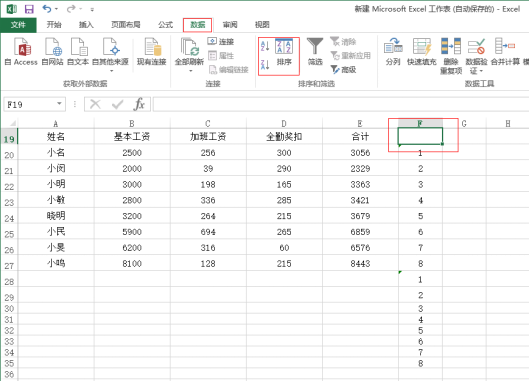
Task: Click the cell showing 8443
Action: pyautogui.click(x=360, y=263)
